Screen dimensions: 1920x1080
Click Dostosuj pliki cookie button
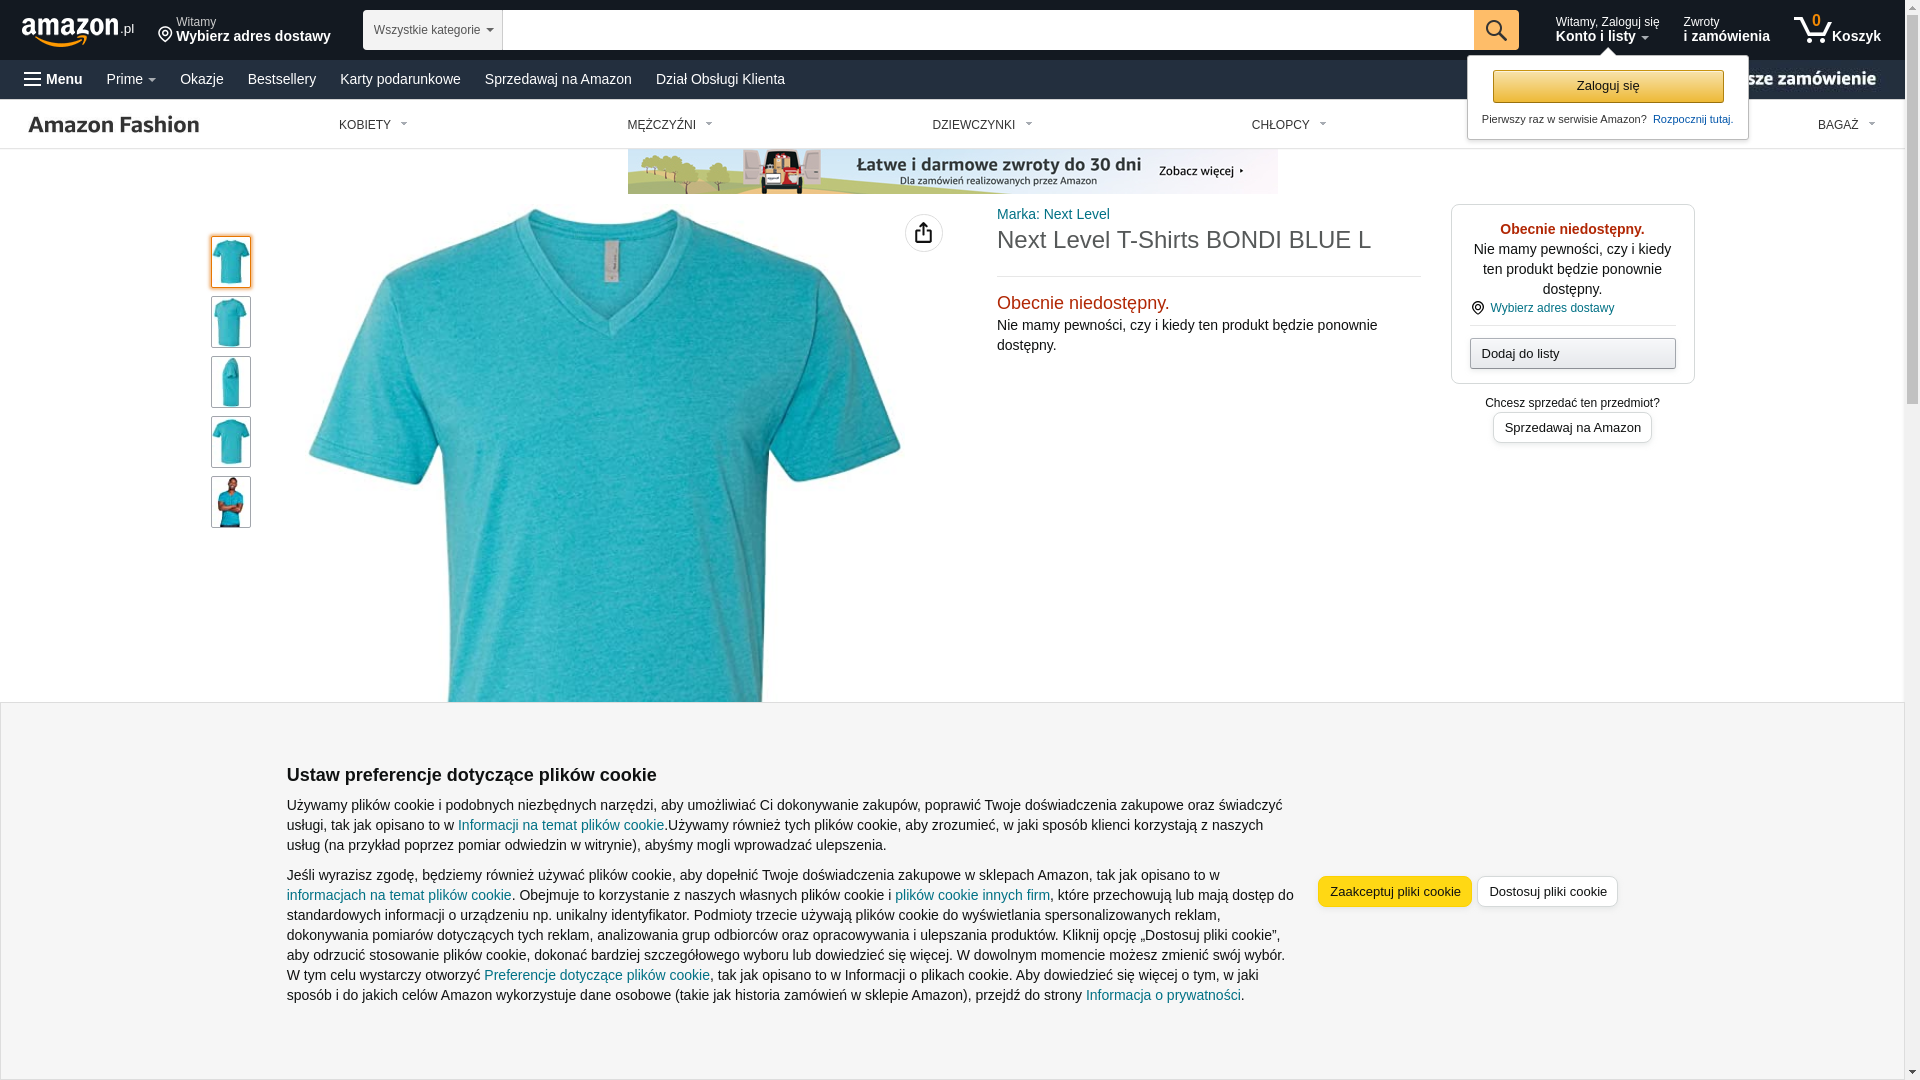(1548, 892)
